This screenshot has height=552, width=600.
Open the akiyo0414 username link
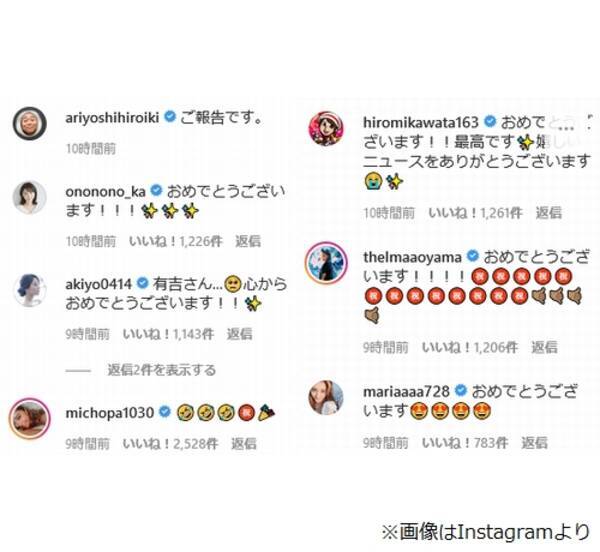(x=99, y=284)
